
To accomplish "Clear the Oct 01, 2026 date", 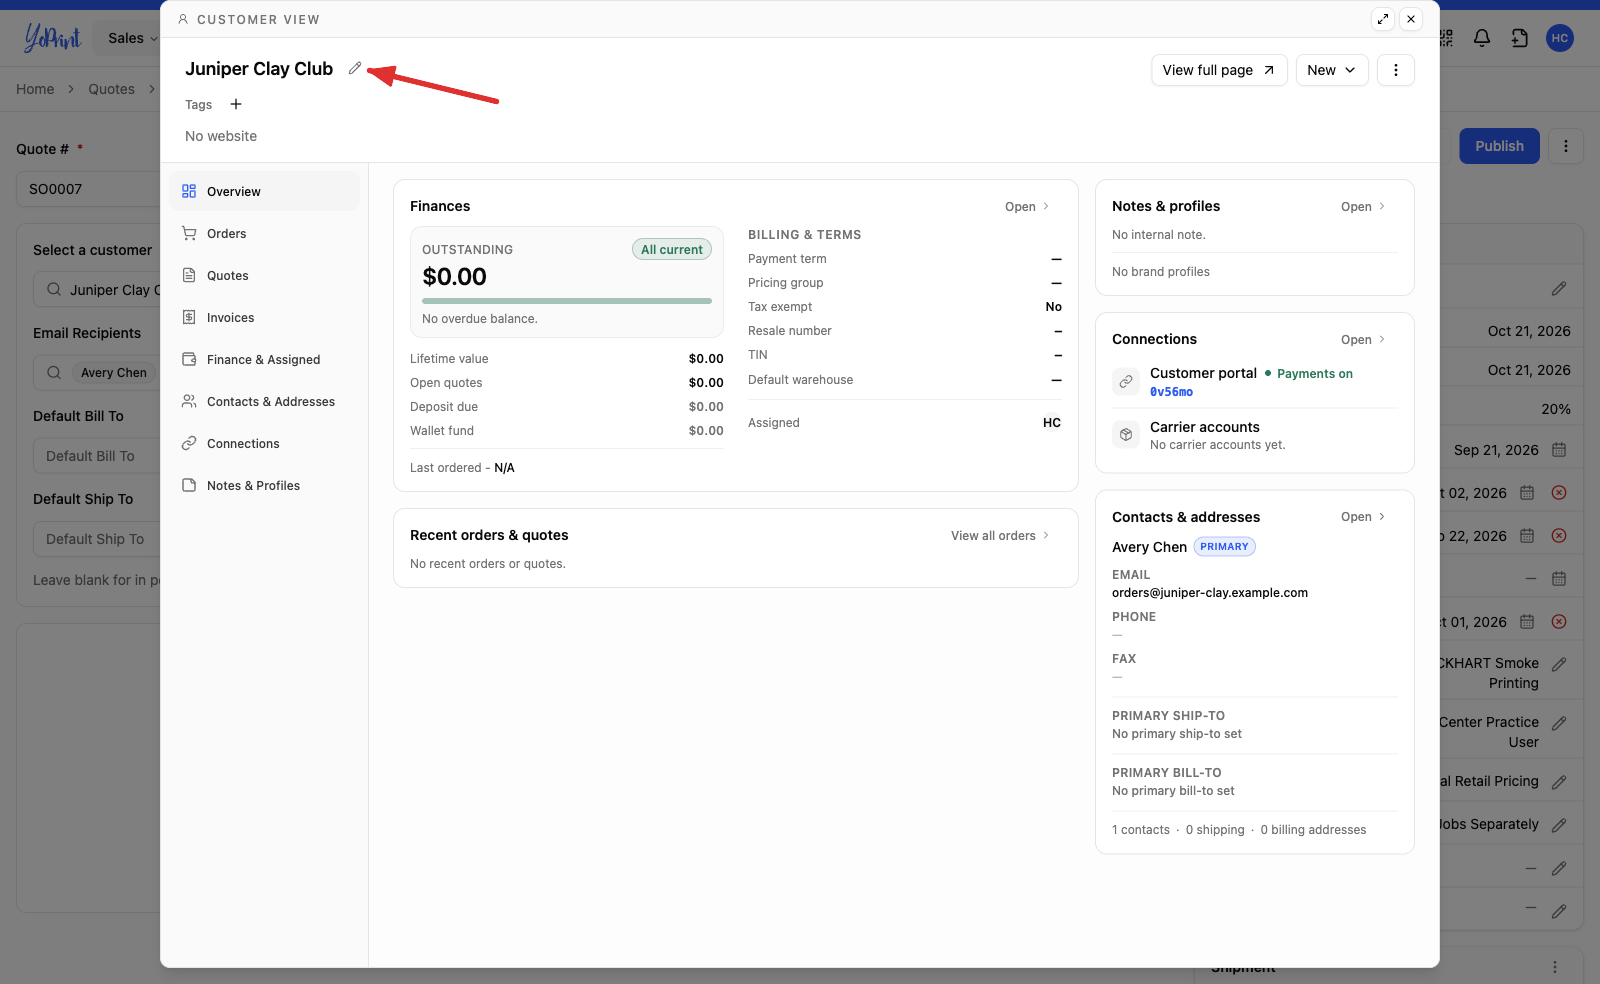I will point(1558,622).
